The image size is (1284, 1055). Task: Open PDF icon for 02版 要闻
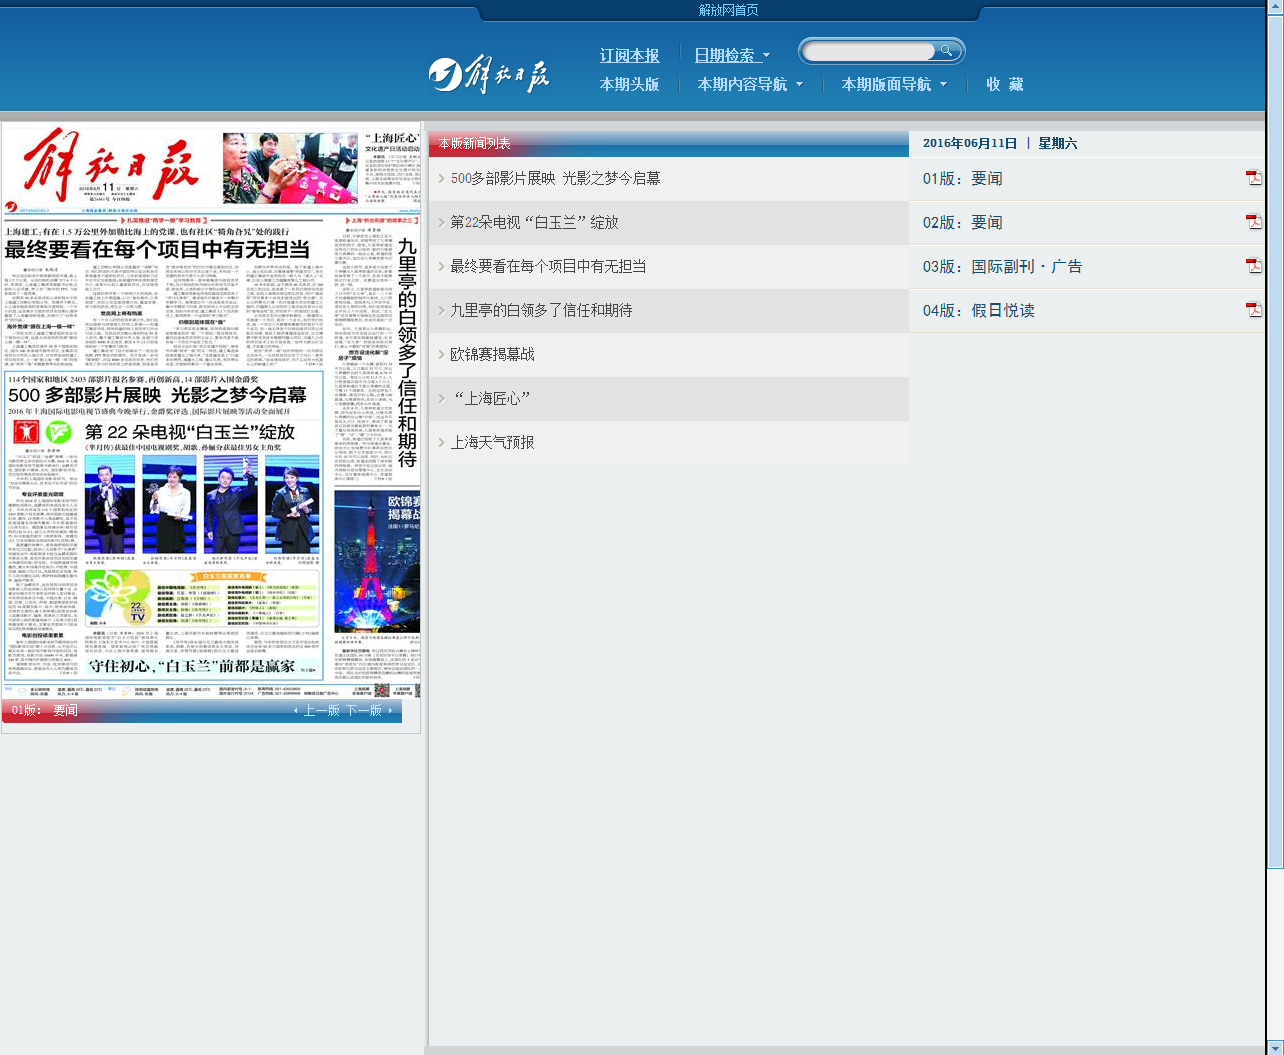point(1253,222)
